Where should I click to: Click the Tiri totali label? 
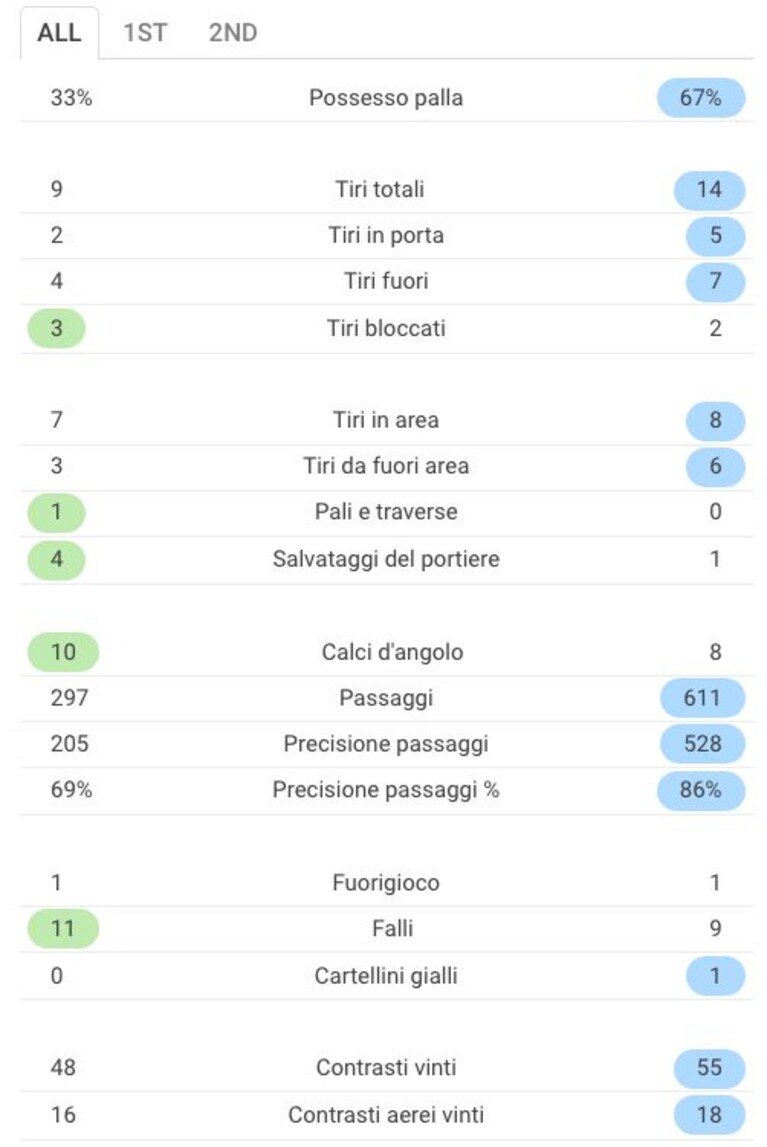379,189
